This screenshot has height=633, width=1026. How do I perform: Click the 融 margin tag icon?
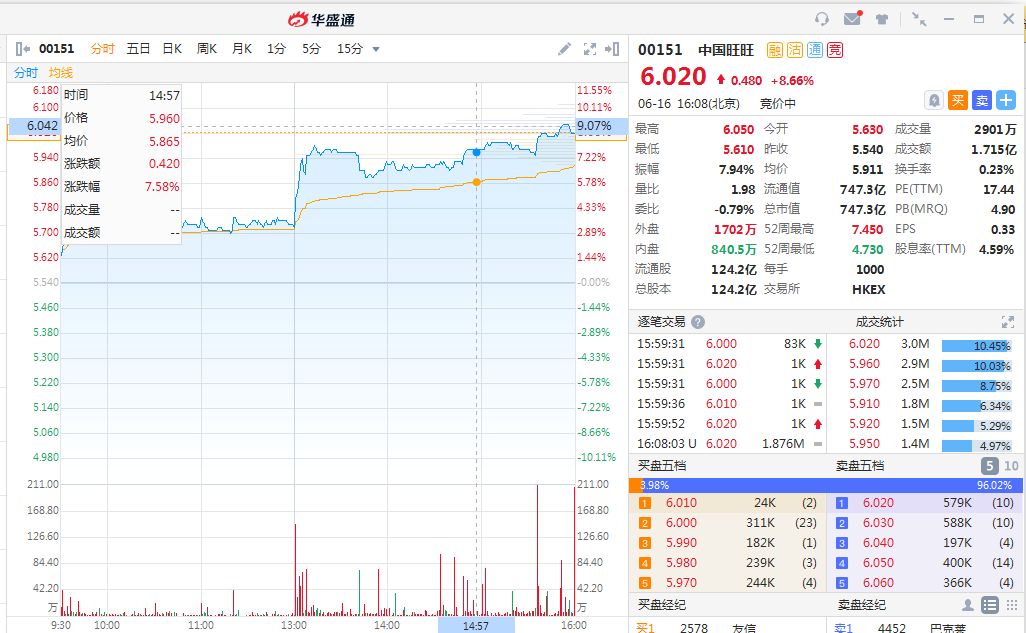click(x=775, y=50)
